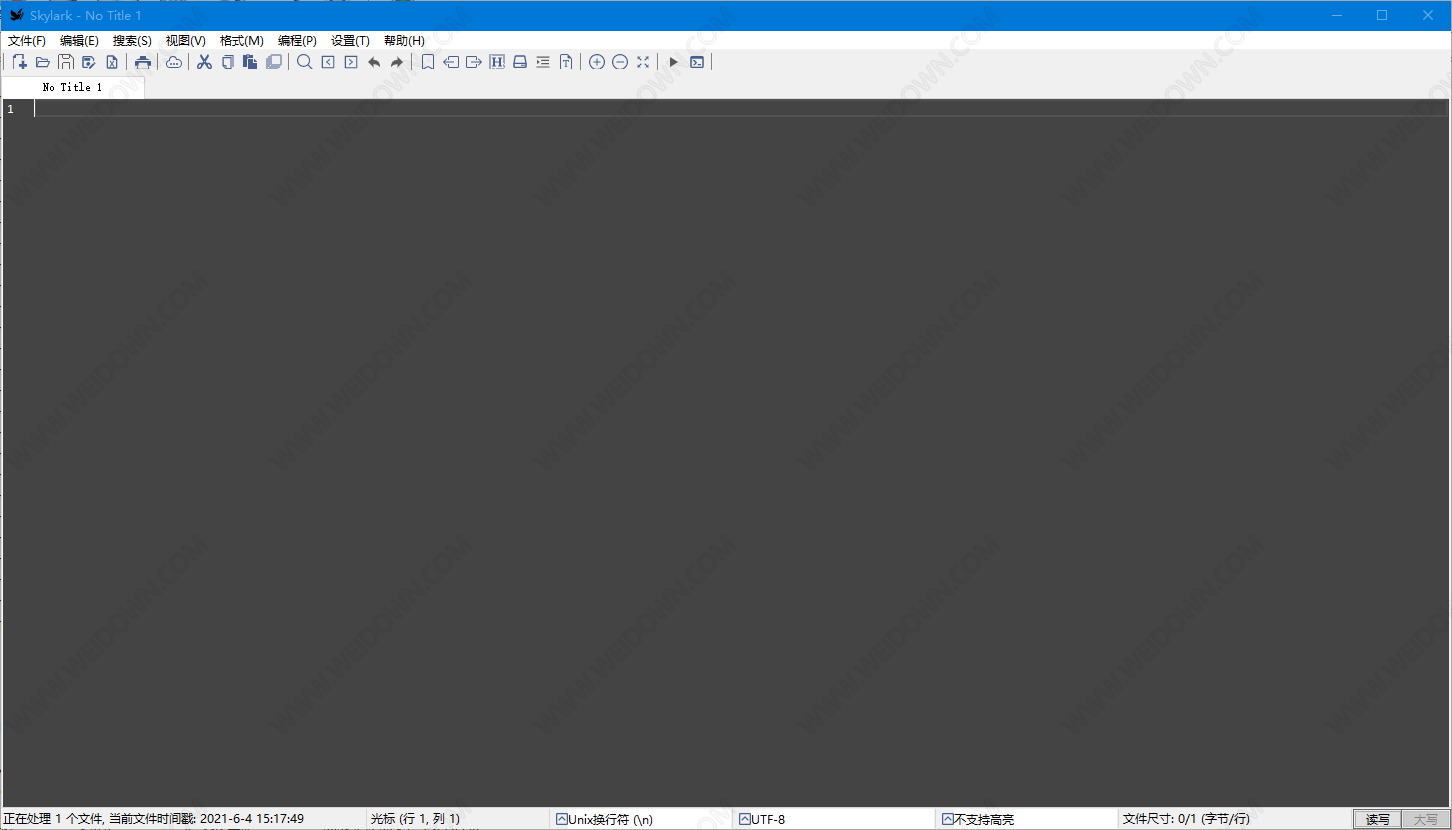Click the undo arrow icon
The width and height of the screenshot is (1452, 830).
pos(374,62)
